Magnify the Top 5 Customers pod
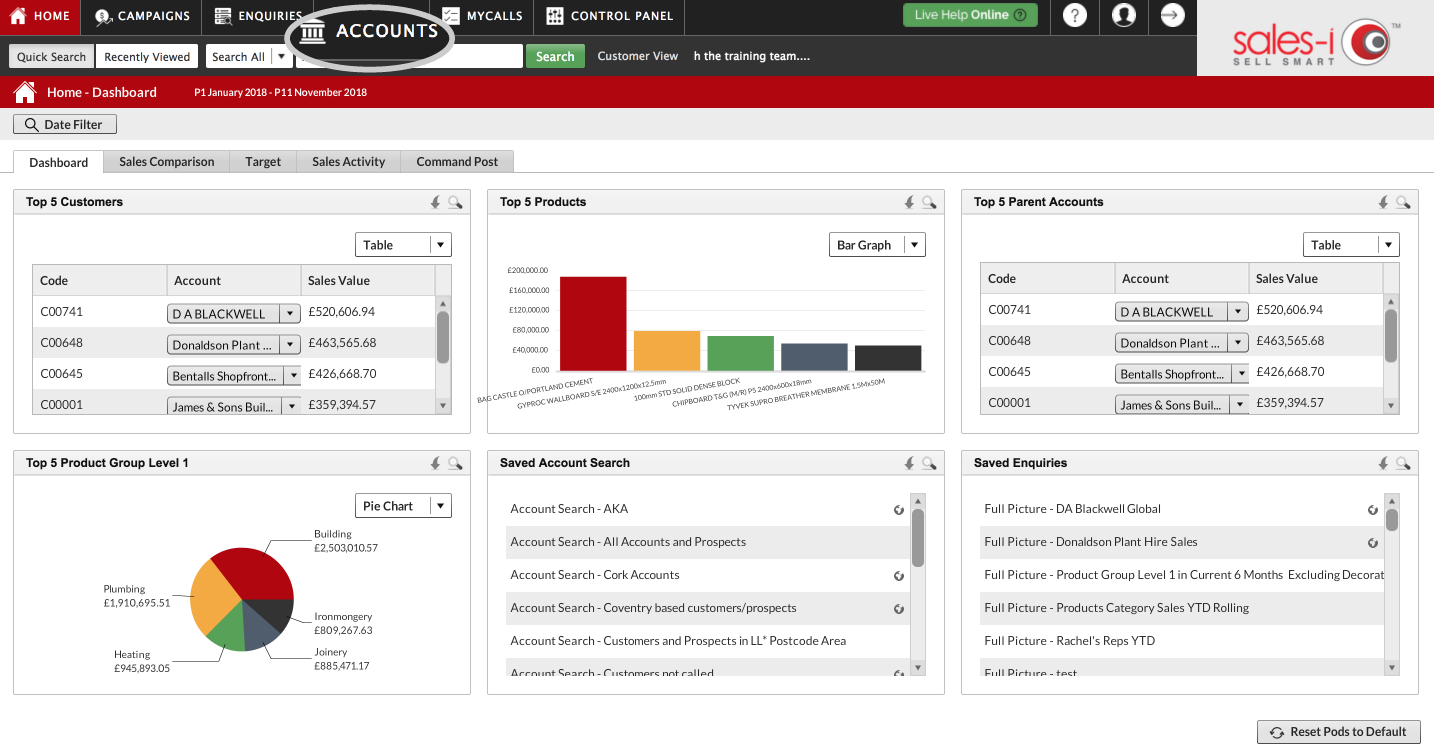The height and width of the screenshot is (755, 1434). (455, 202)
